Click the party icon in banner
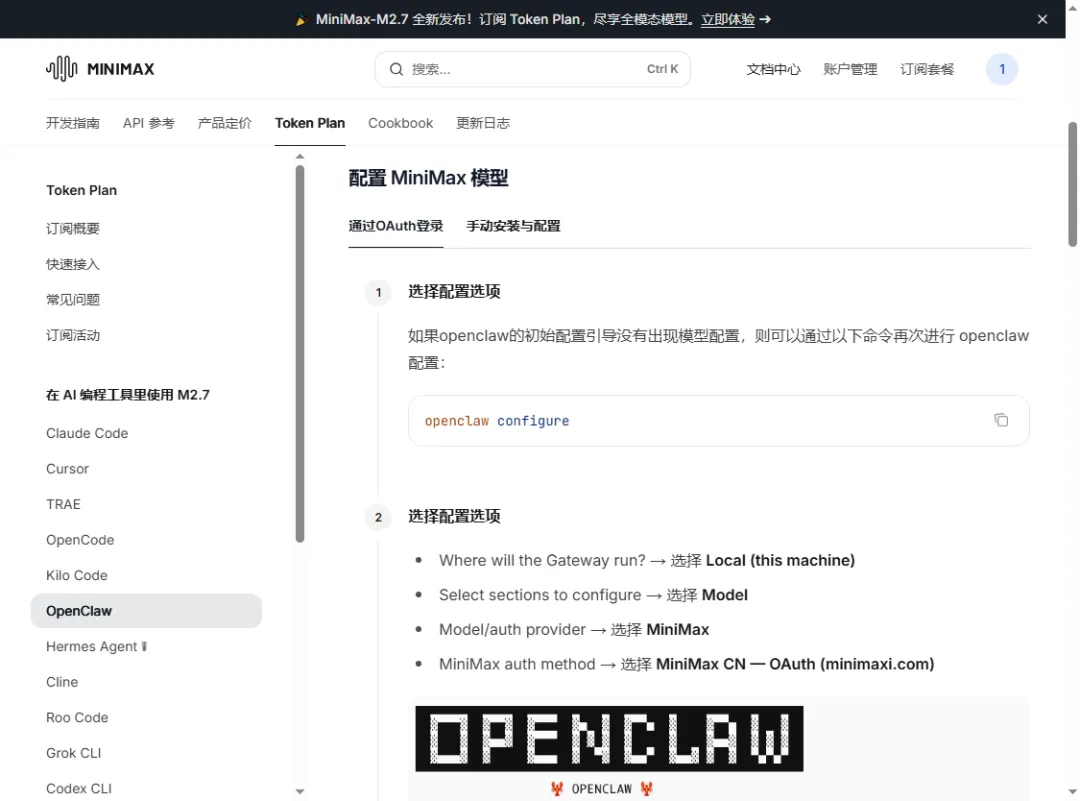1080x801 pixels. click(x=301, y=20)
